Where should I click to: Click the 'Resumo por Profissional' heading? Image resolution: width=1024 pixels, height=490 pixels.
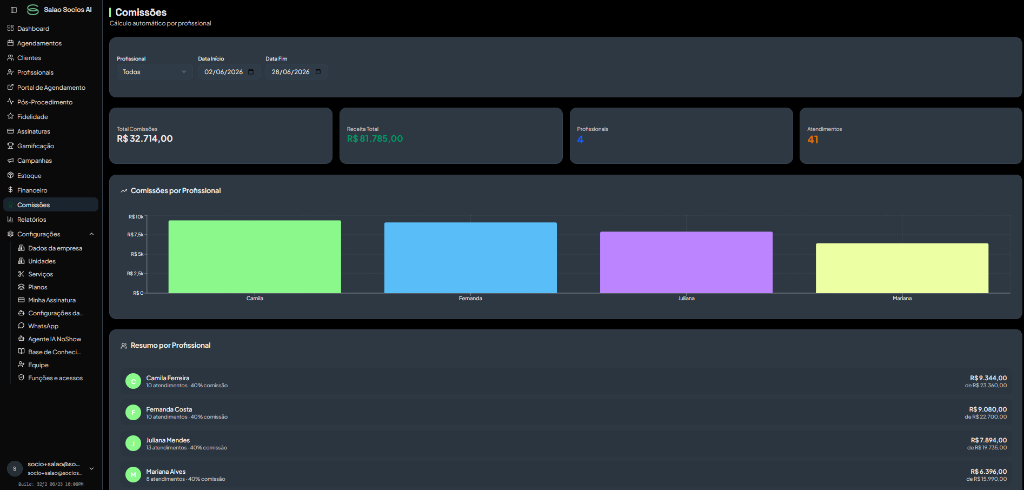(170, 345)
